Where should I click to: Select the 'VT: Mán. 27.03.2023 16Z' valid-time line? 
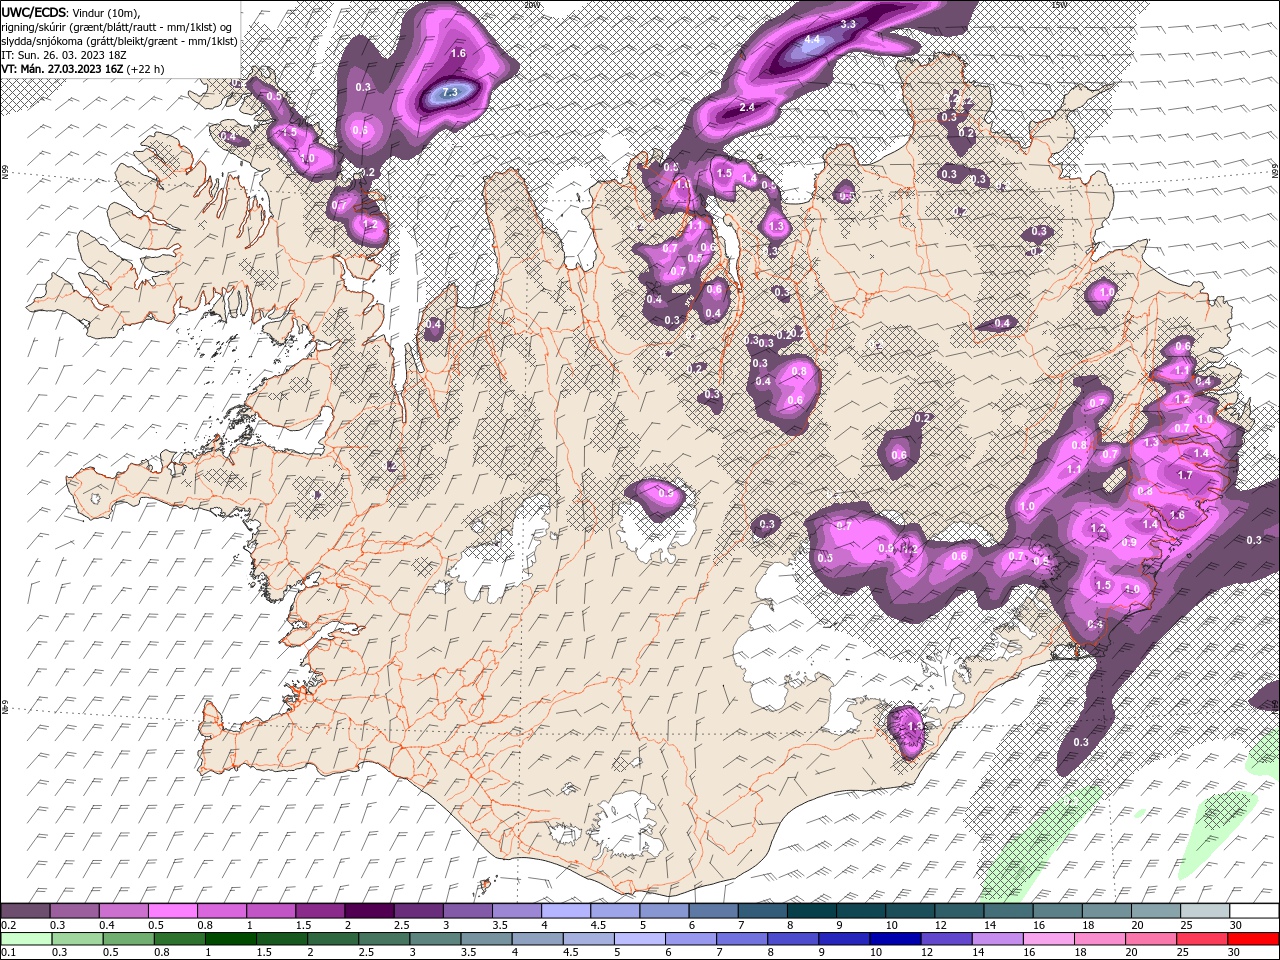tap(63, 69)
